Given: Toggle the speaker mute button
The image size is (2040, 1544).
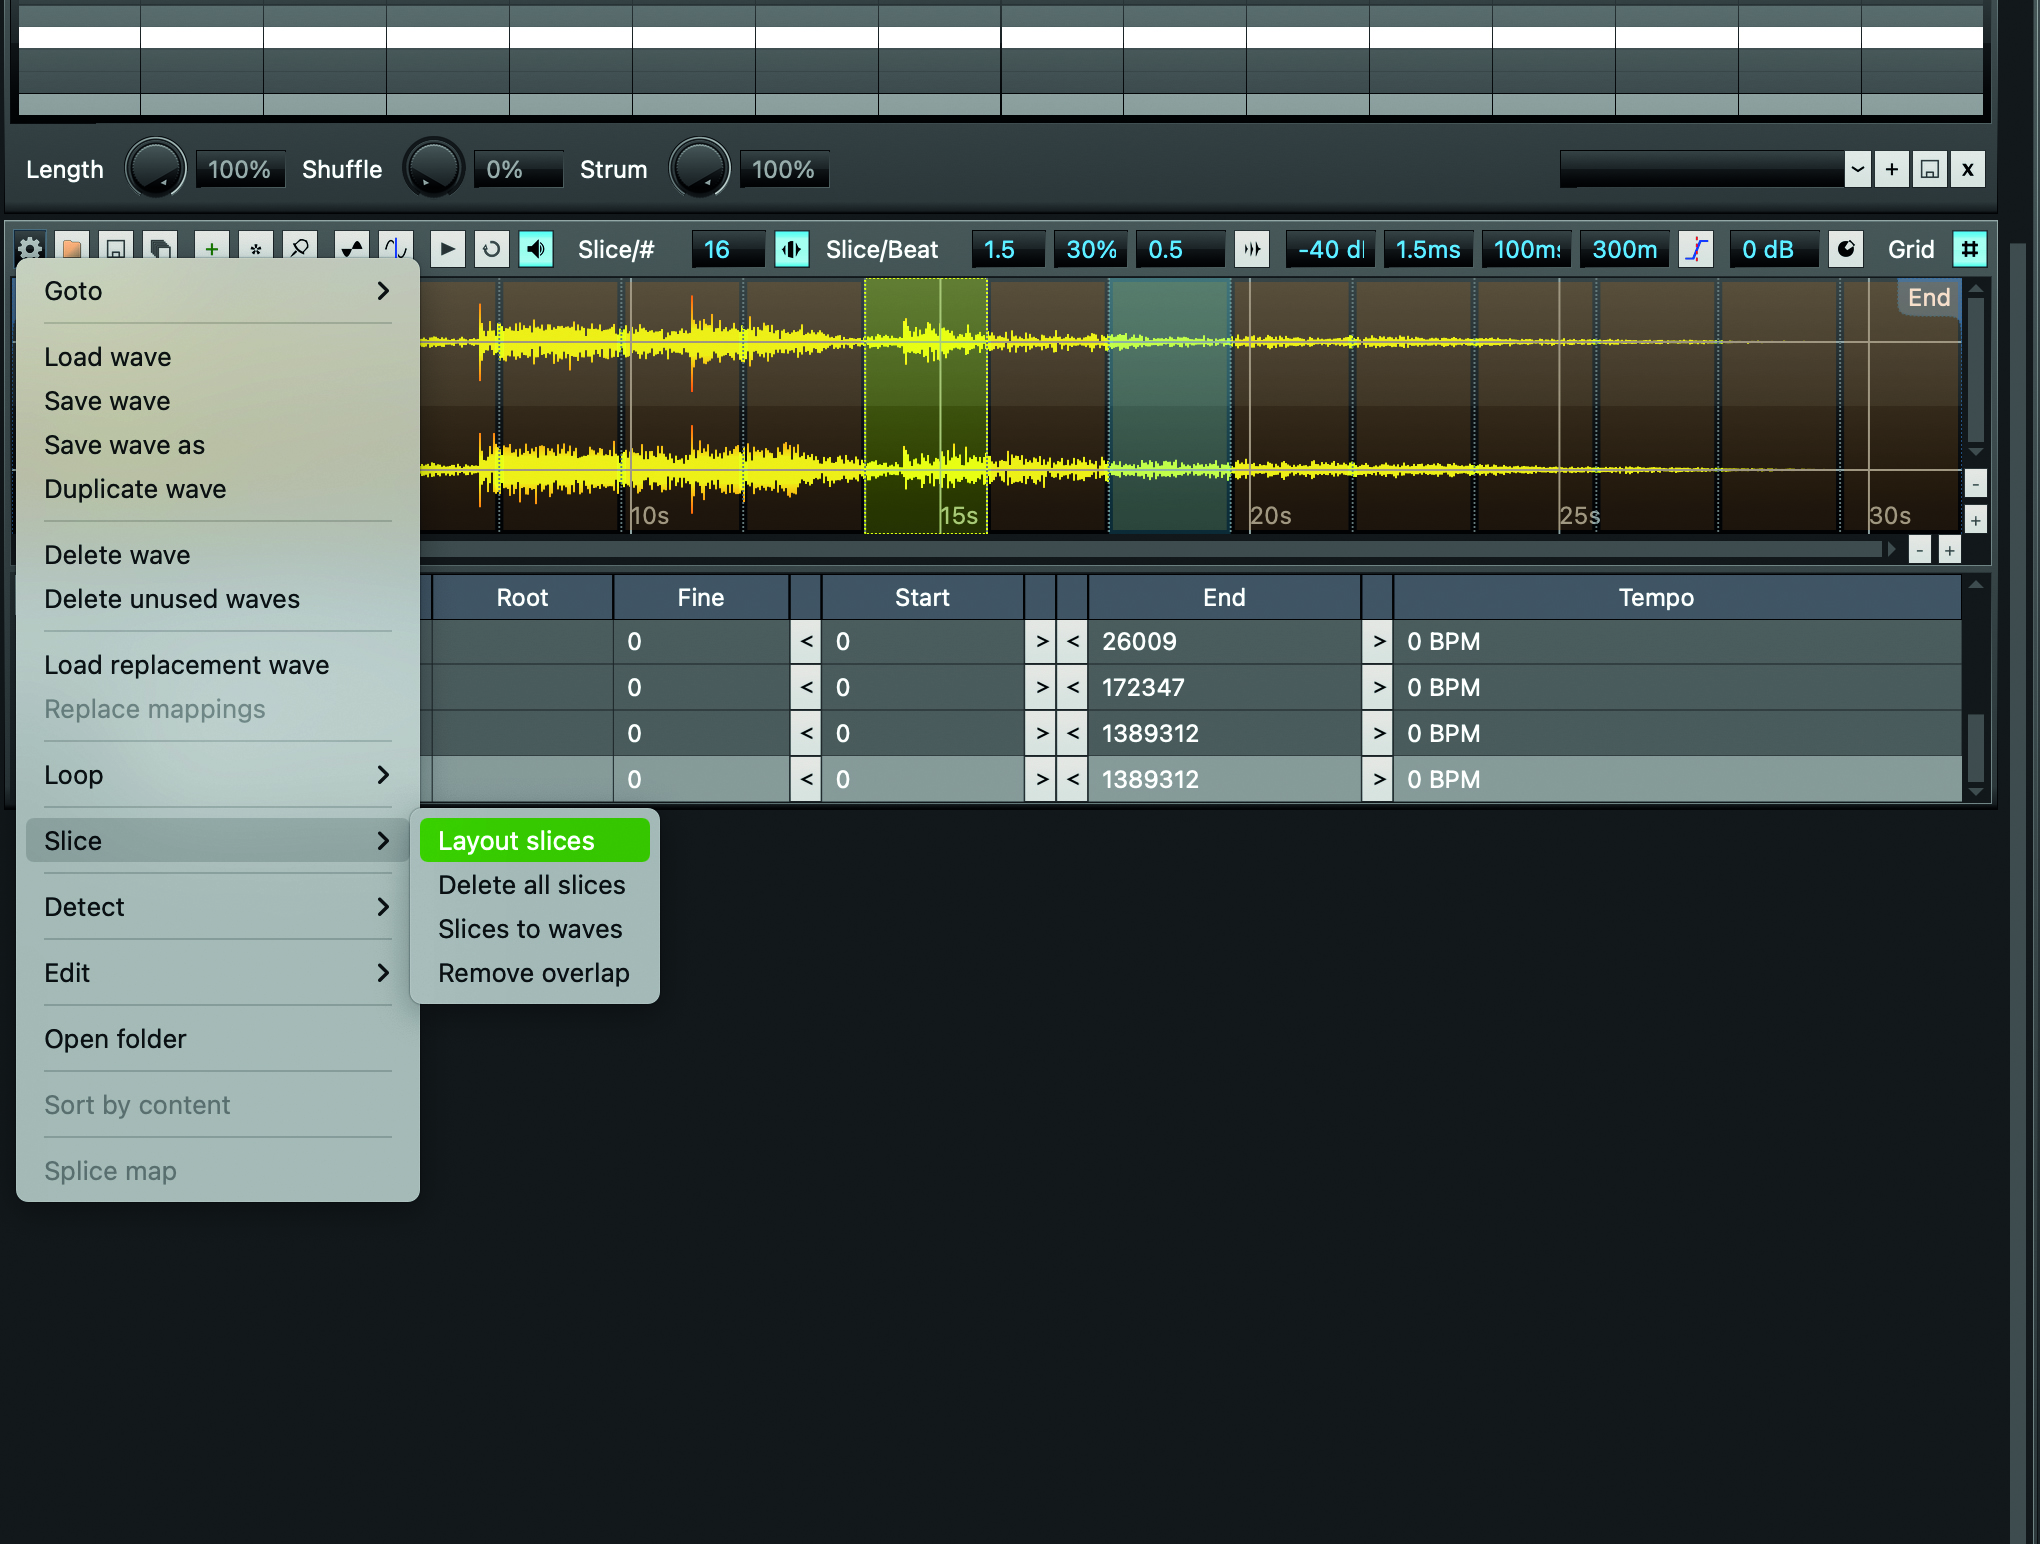Looking at the screenshot, I should [536, 248].
